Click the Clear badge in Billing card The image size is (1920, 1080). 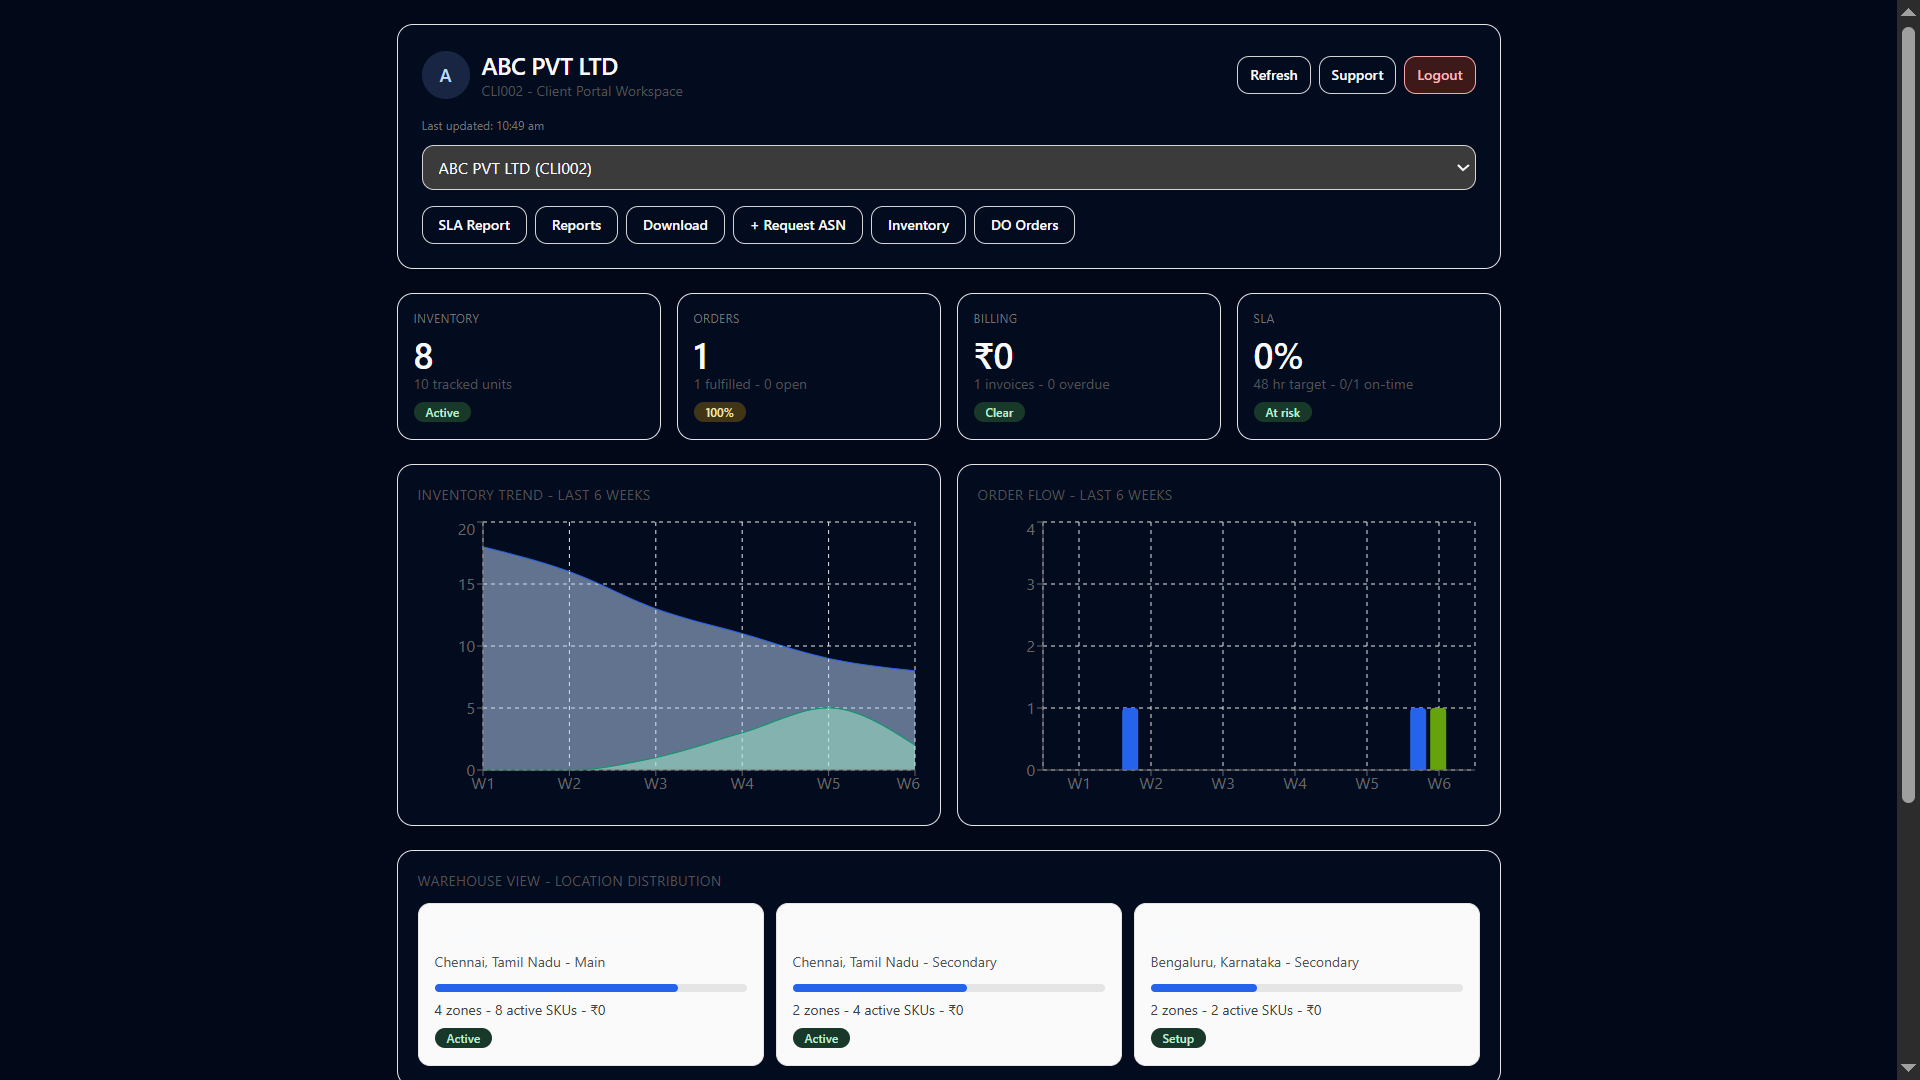click(x=999, y=412)
